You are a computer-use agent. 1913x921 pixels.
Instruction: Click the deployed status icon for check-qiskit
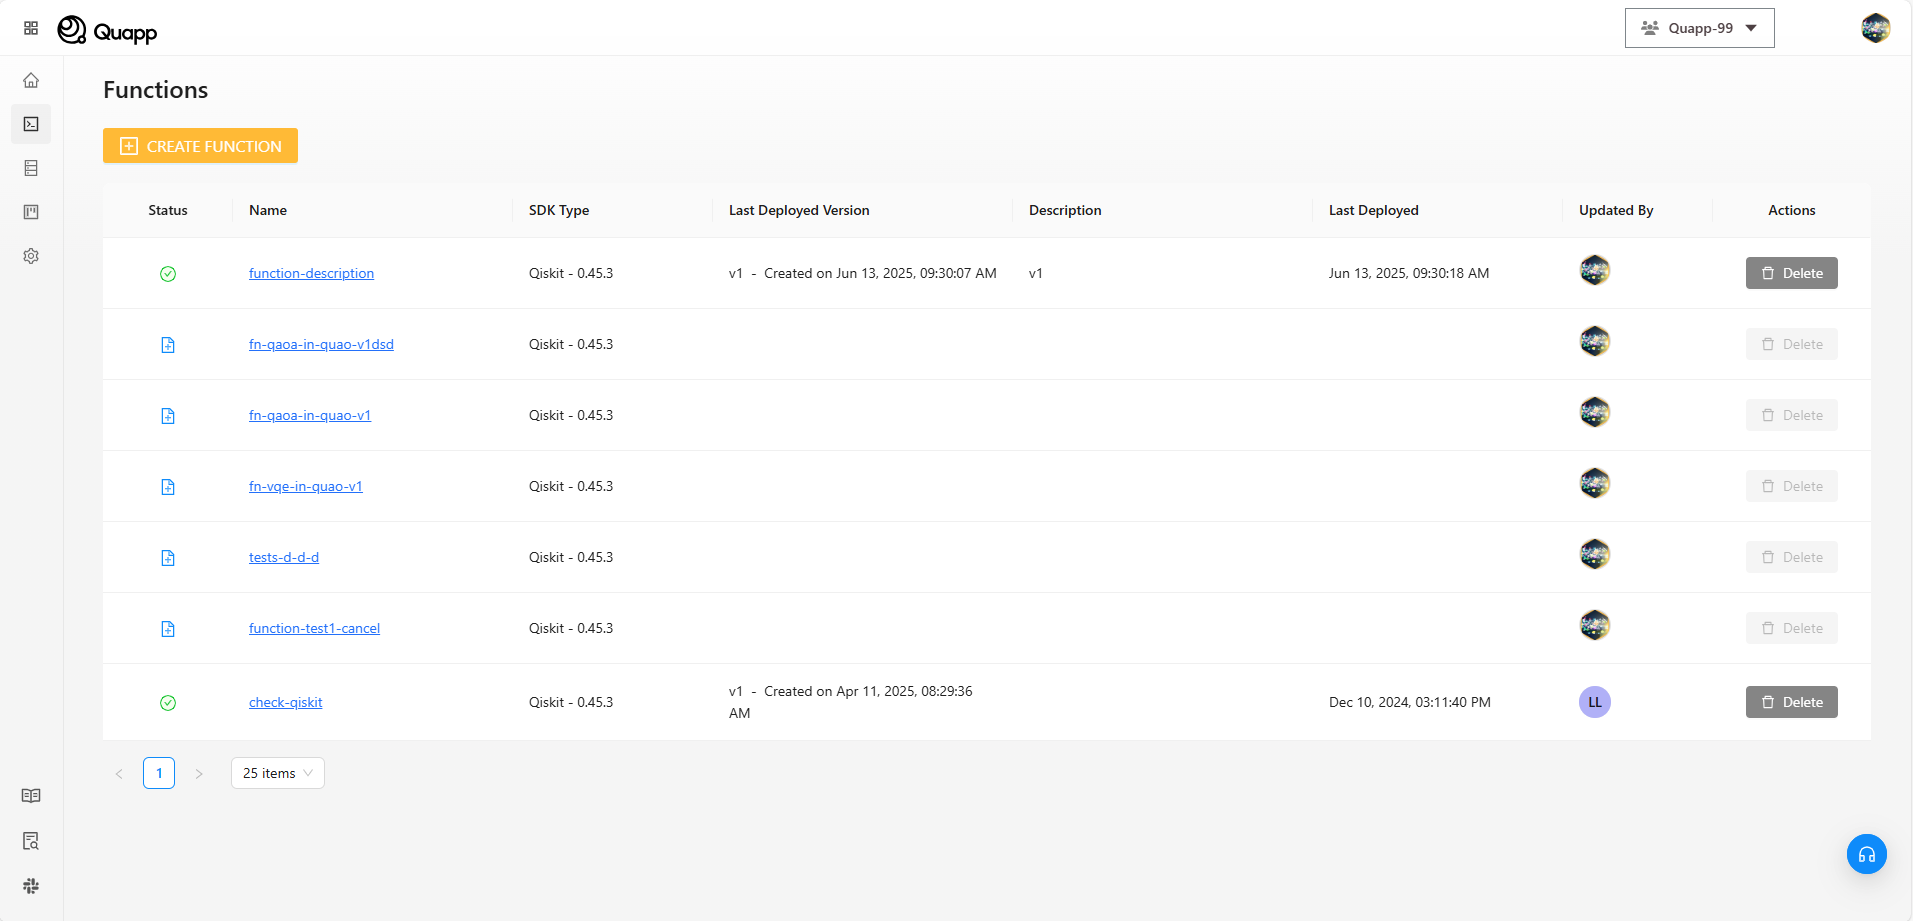168,703
